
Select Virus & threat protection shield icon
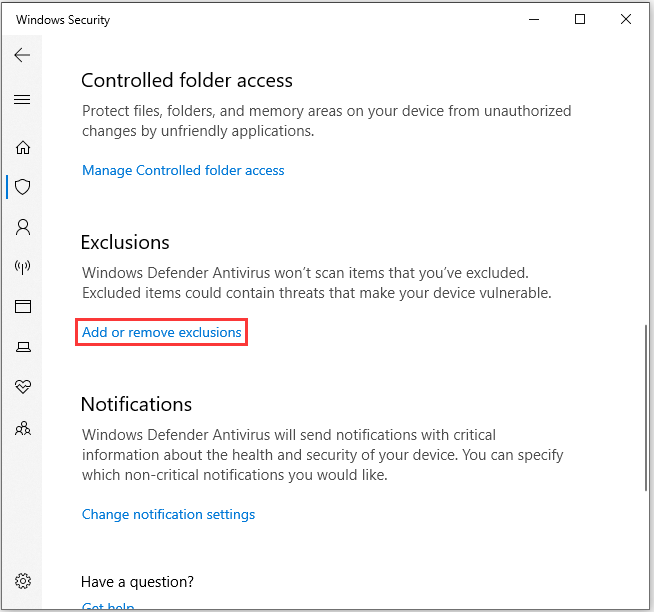click(23, 187)
